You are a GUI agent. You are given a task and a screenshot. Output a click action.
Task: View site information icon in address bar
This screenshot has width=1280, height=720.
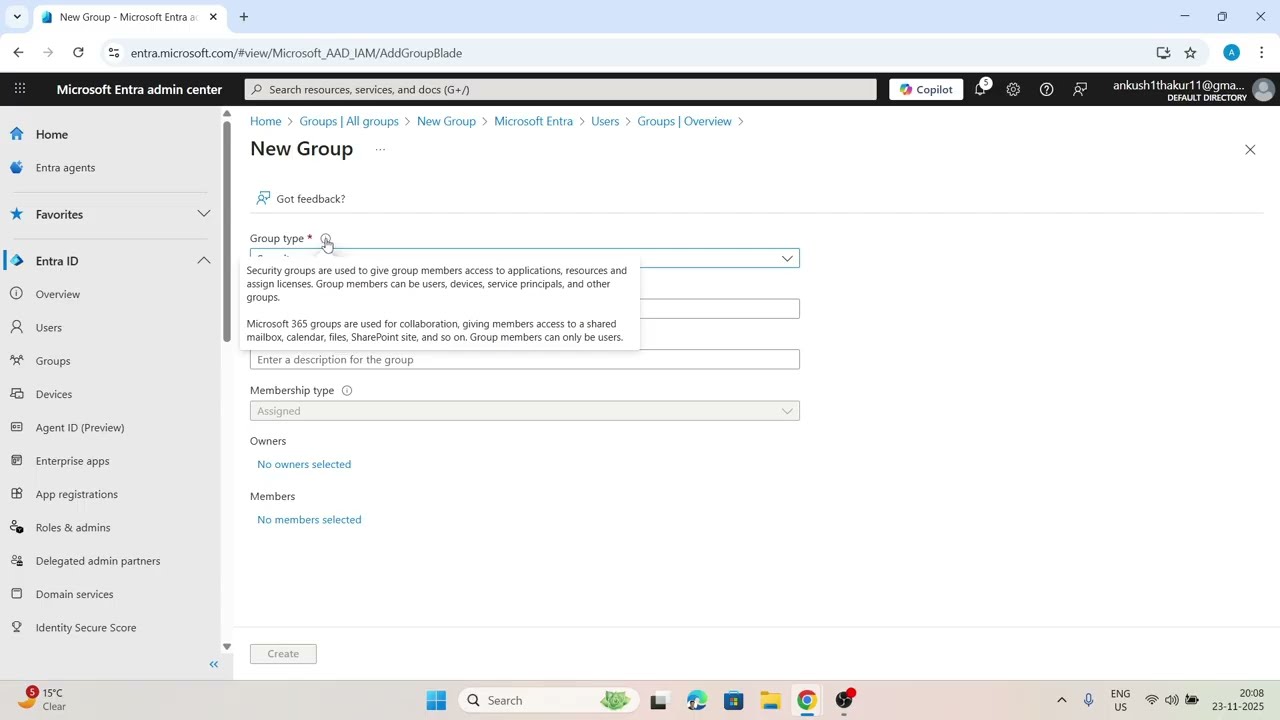coord(114,53)
